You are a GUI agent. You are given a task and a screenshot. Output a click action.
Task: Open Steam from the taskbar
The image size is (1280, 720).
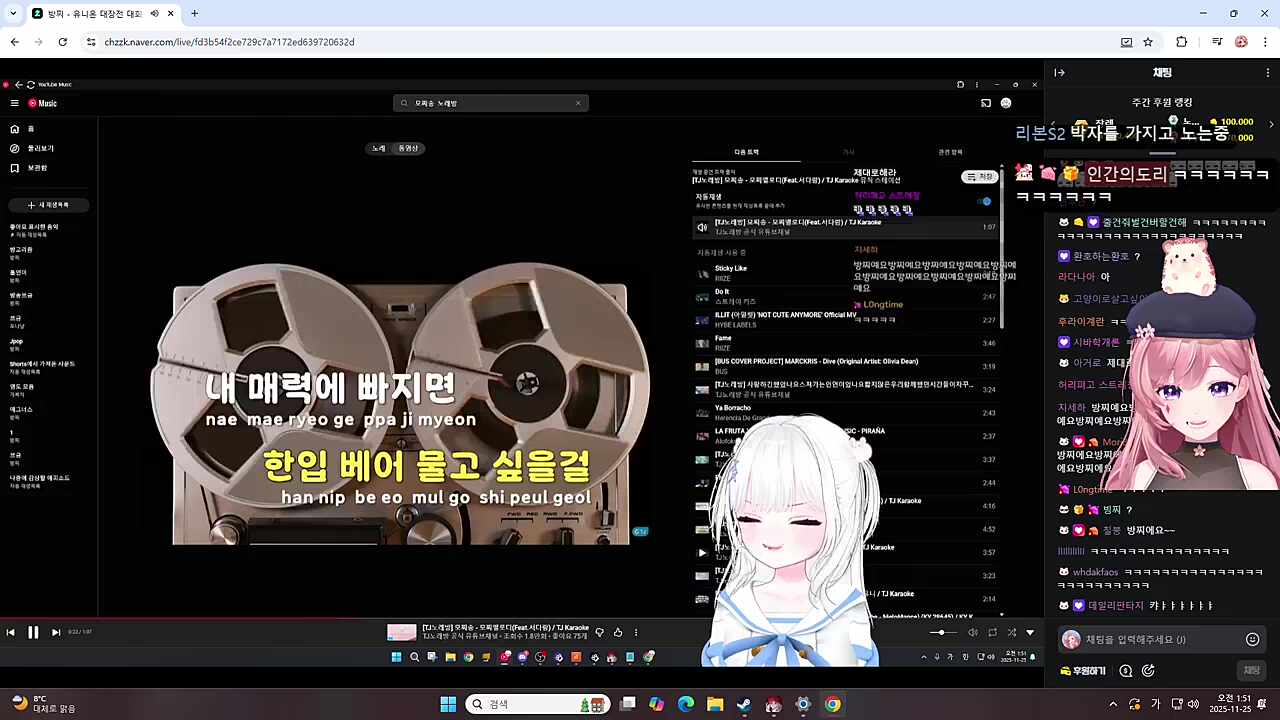pos(744,704)
